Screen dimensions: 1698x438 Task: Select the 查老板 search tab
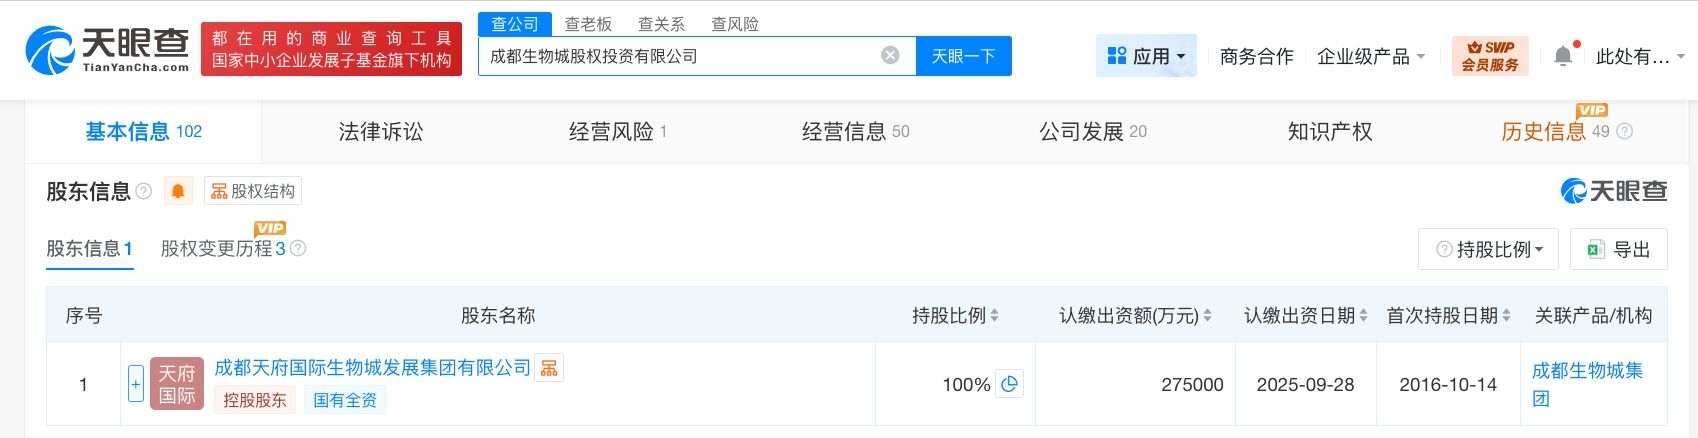[x=588, y=24]
